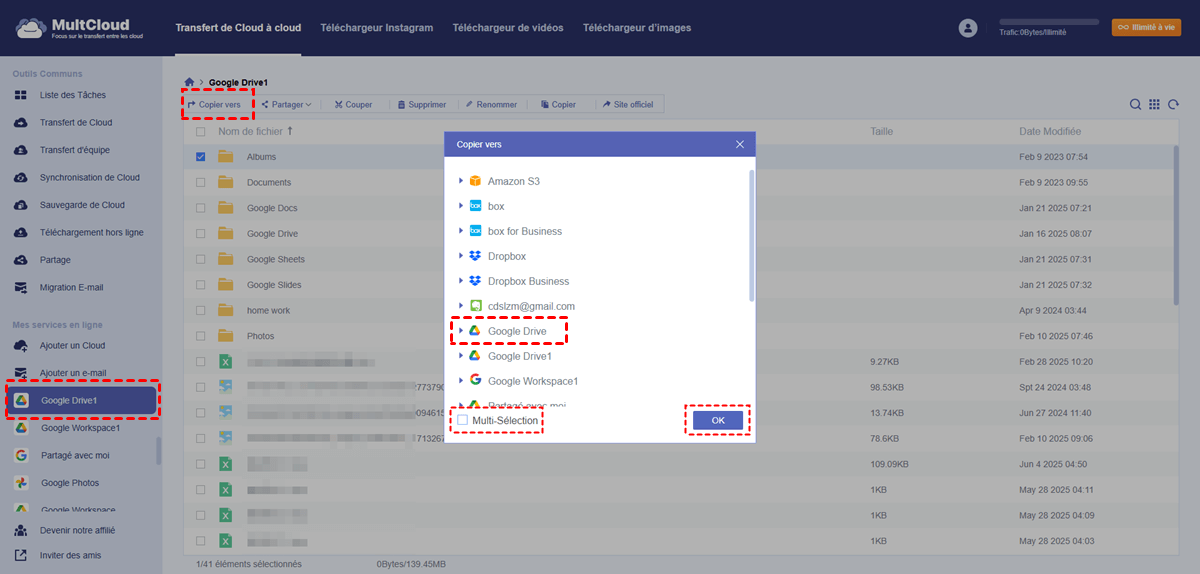Click OK in Copier vers dialog

(718, 421)
